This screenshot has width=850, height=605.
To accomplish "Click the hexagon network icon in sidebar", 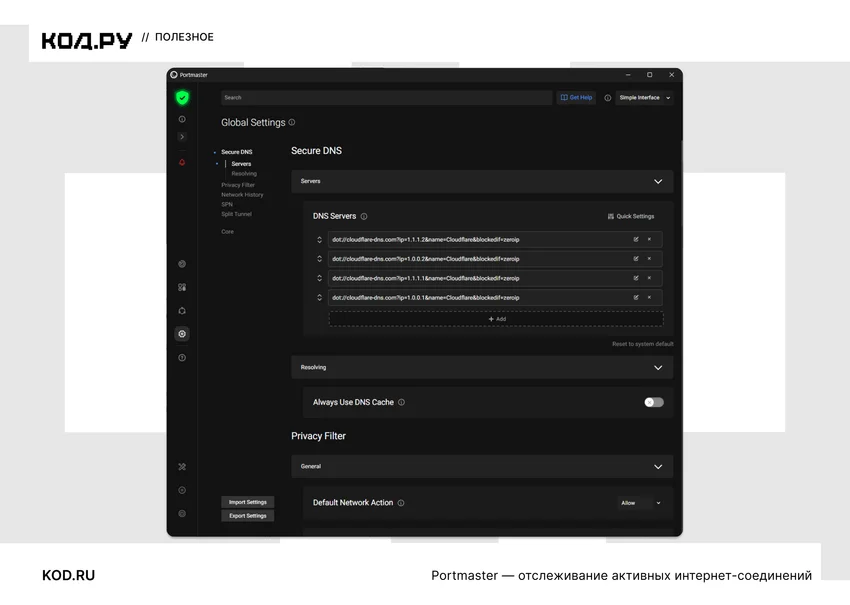I will tap(182, 311).
